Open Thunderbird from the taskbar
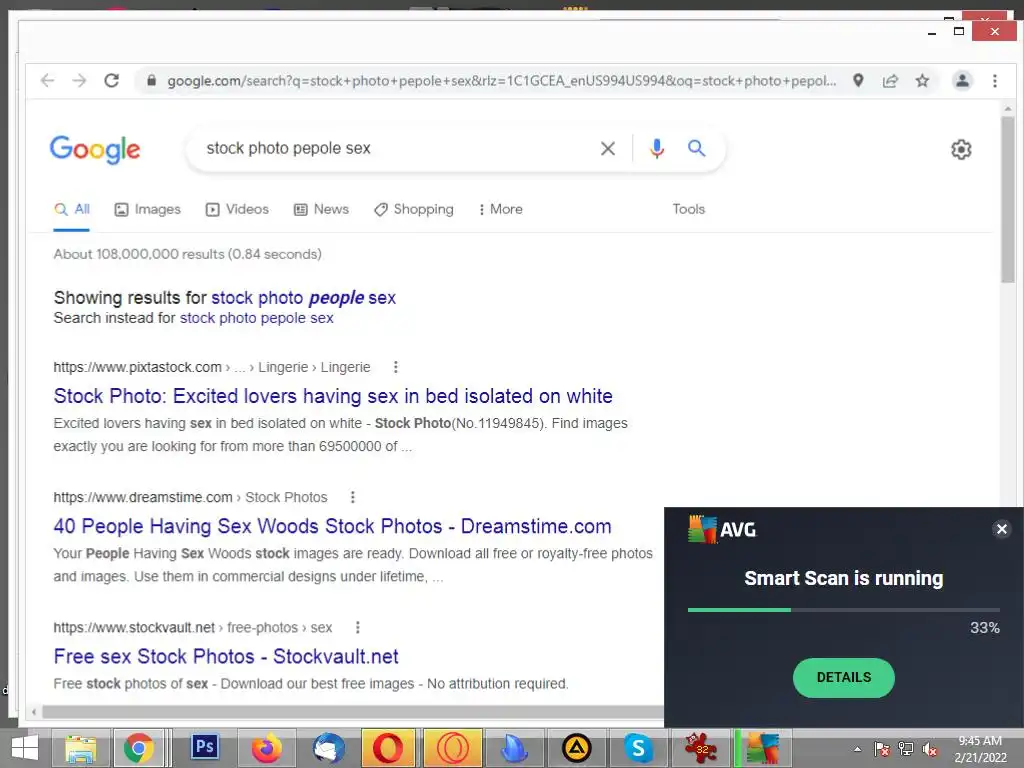The image size is (1024, 768). coord(328,748)
